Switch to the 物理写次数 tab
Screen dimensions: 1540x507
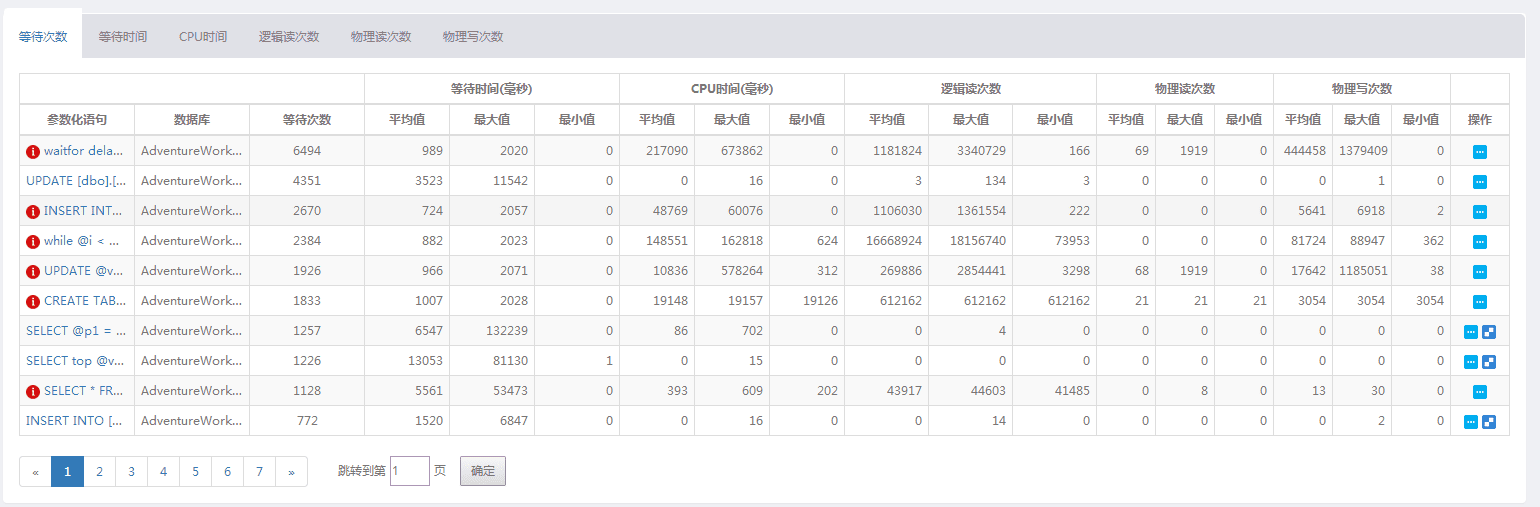(473, 36)
